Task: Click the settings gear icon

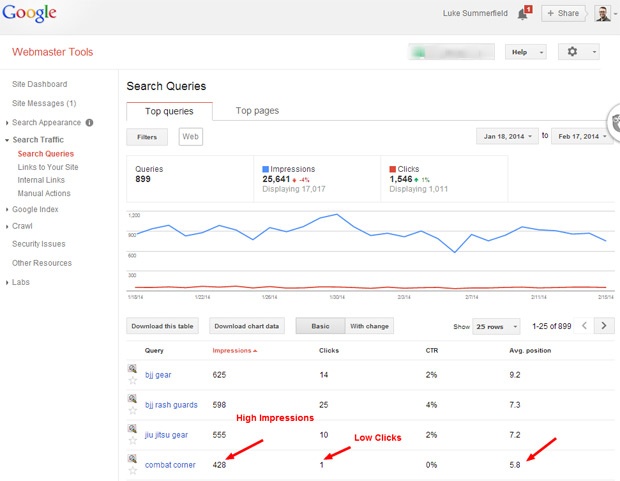Action: [x=572, y=51]
